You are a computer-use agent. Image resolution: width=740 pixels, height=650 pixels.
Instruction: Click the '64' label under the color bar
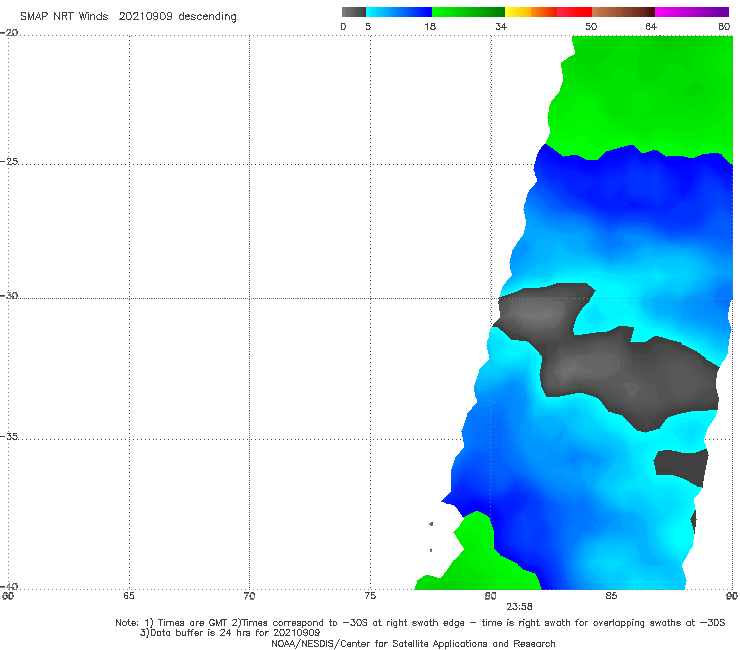coord(651,26)
